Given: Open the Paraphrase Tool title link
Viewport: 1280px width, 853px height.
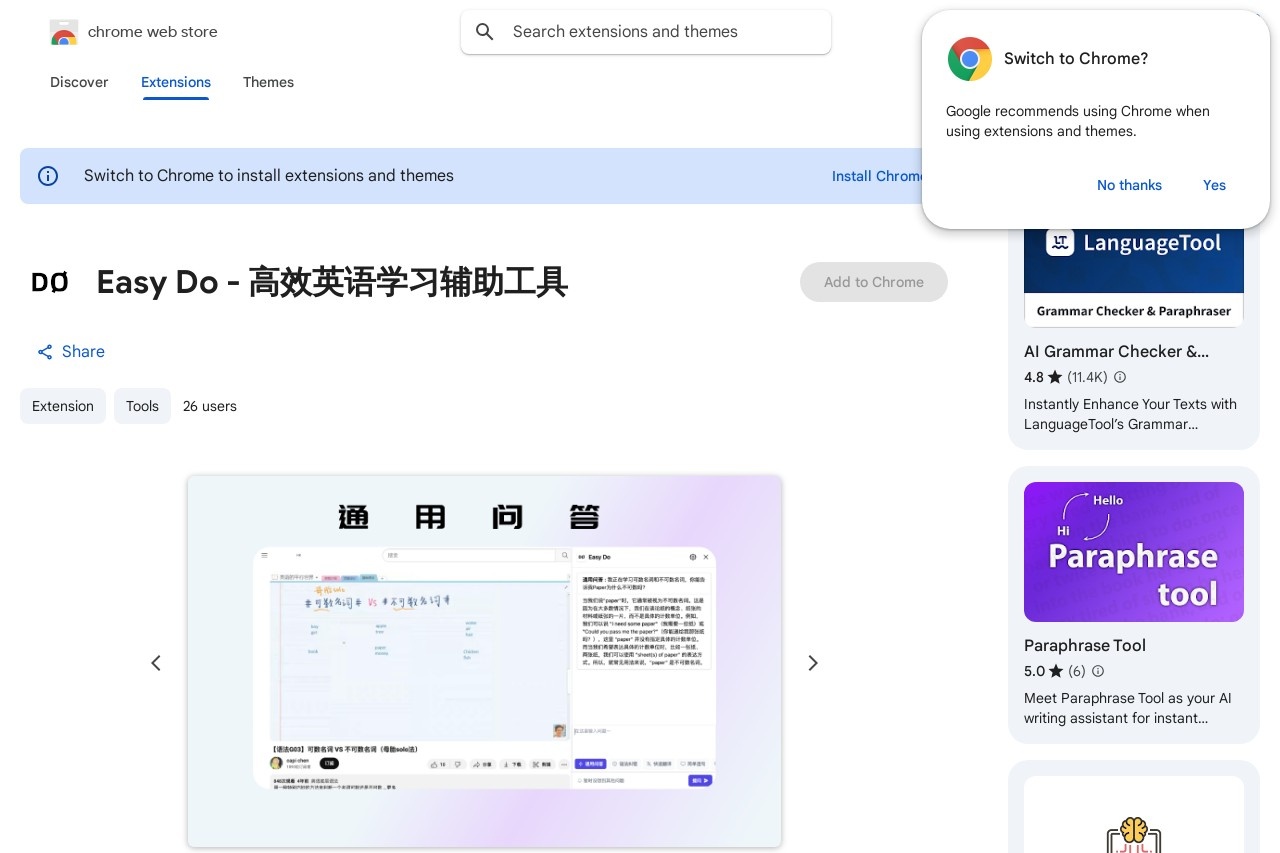Looking at the screenshot, I should (x=1085, y=645).
